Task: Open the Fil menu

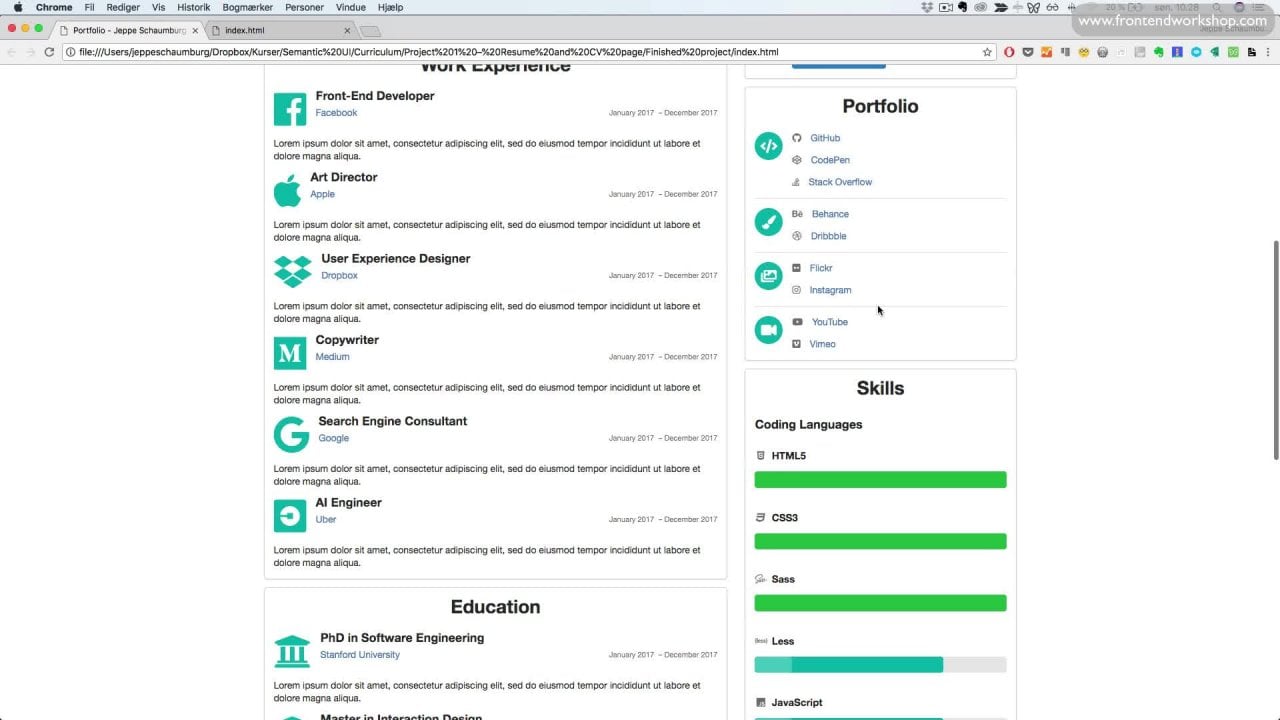Action: (89, 7)
